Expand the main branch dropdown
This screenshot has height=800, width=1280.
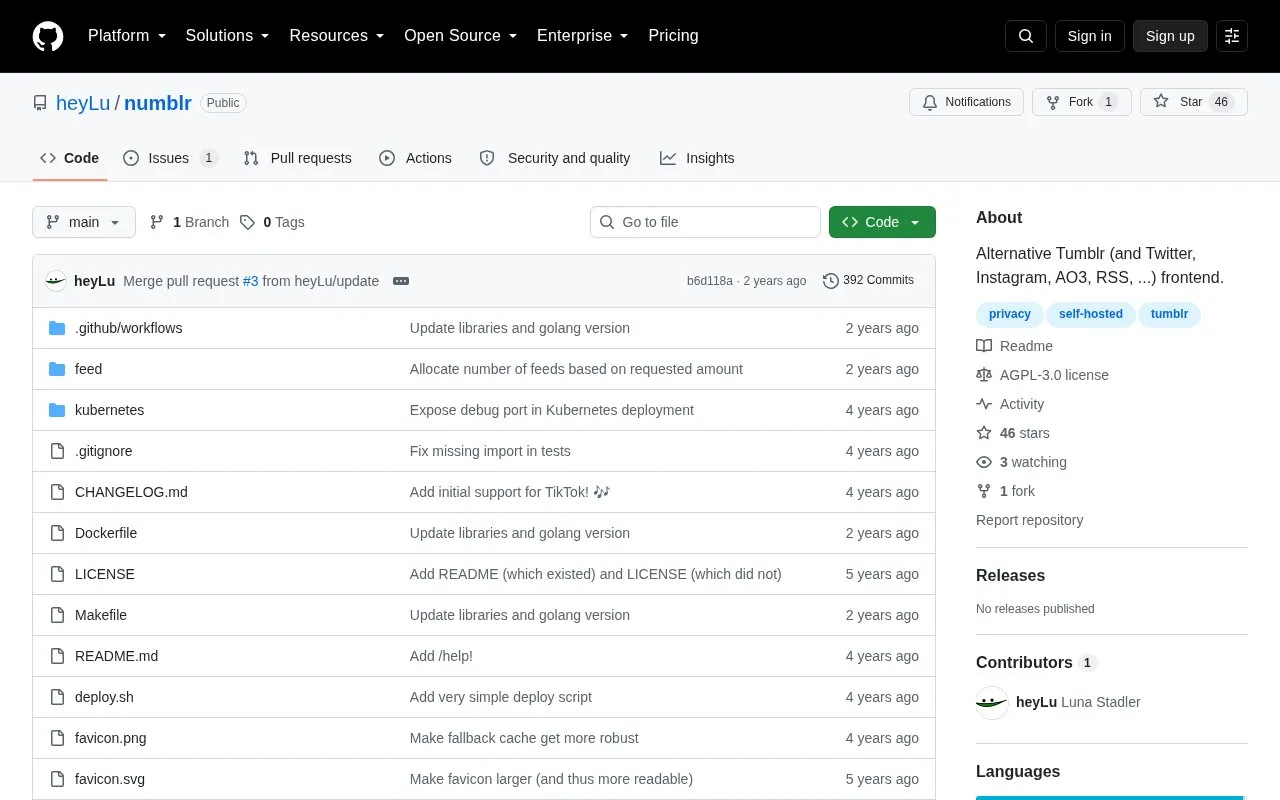(x=84, y=222)
